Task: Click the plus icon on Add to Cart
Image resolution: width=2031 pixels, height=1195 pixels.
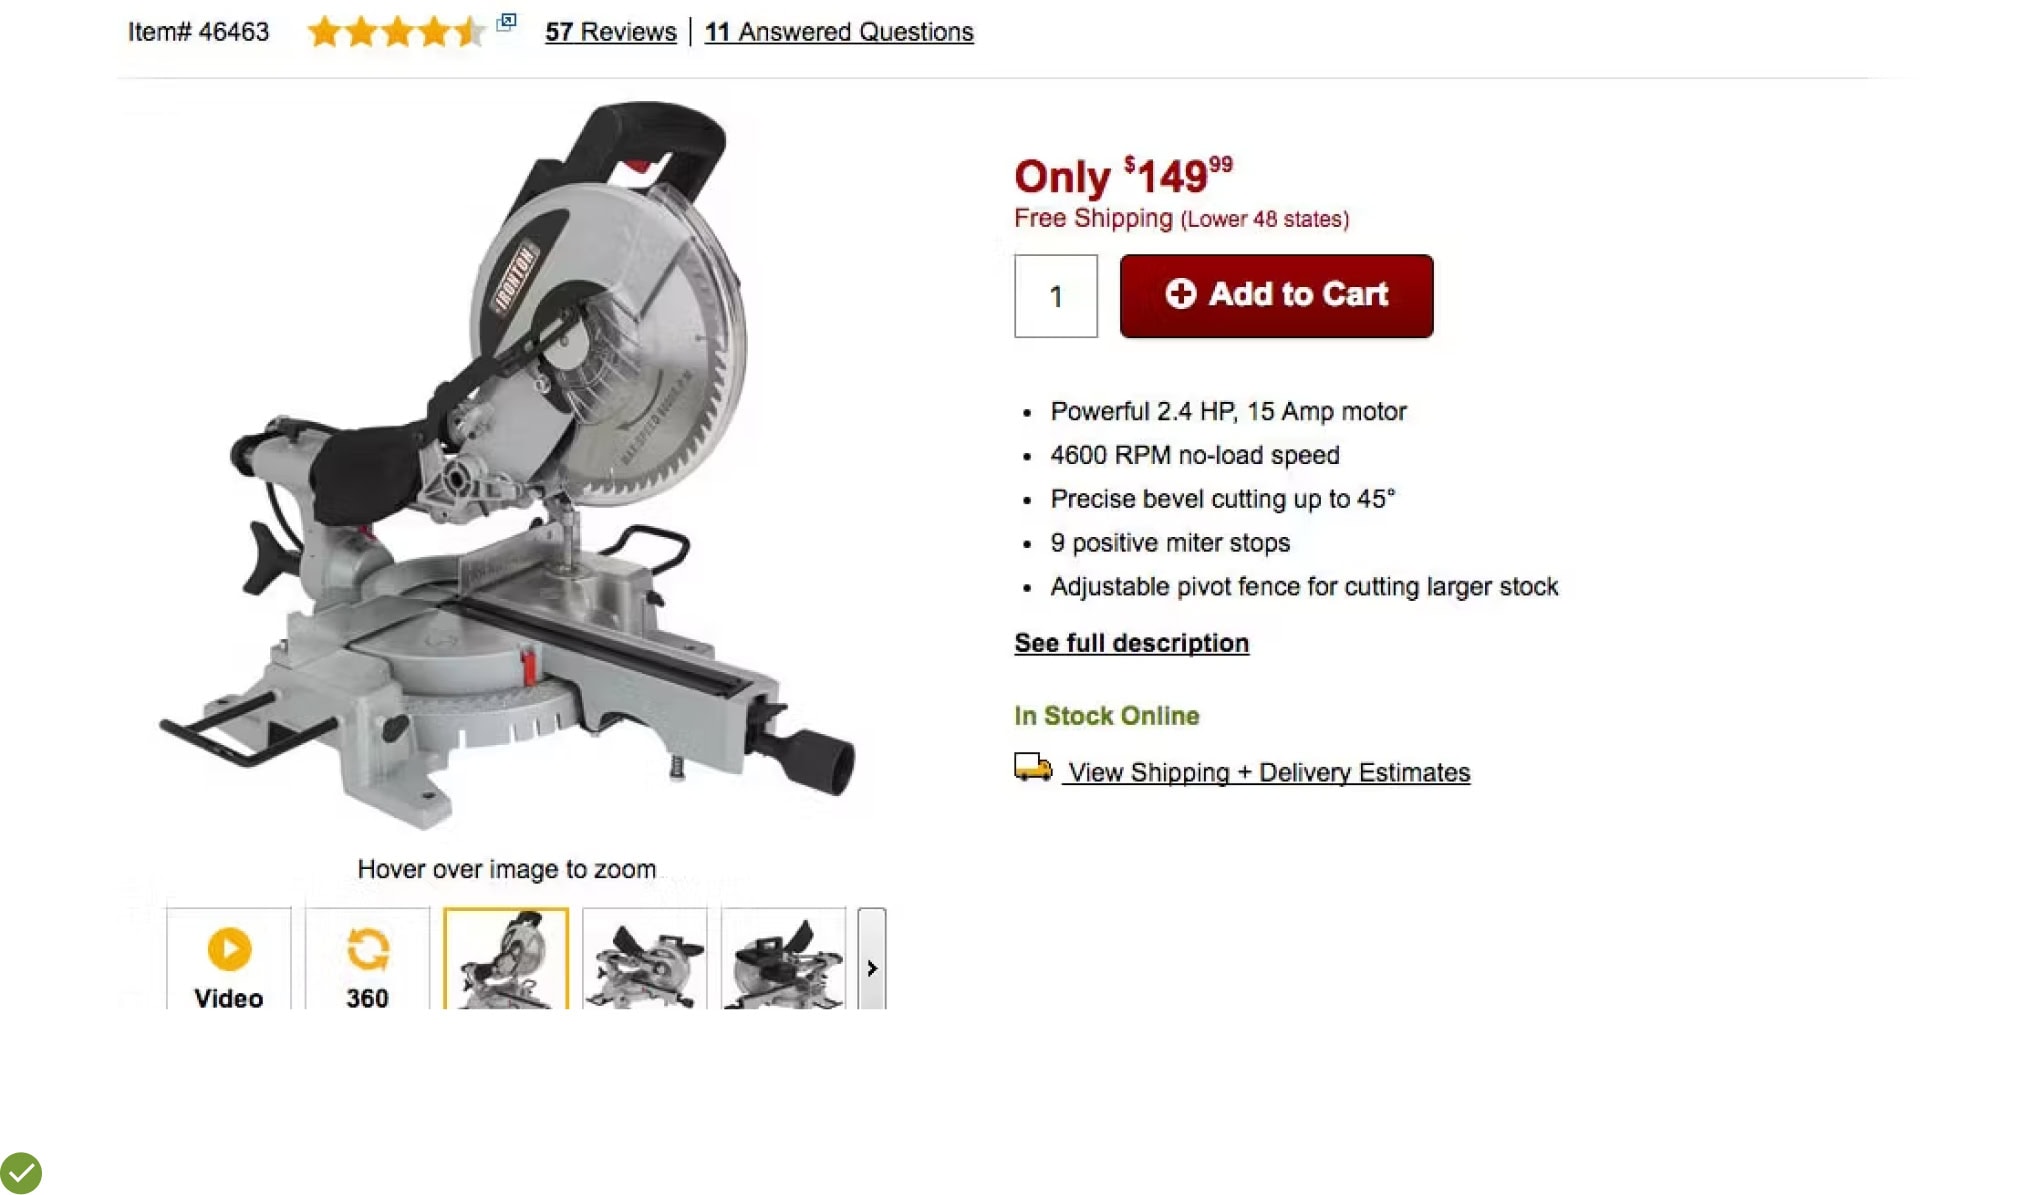Action: pos(1180,294)
